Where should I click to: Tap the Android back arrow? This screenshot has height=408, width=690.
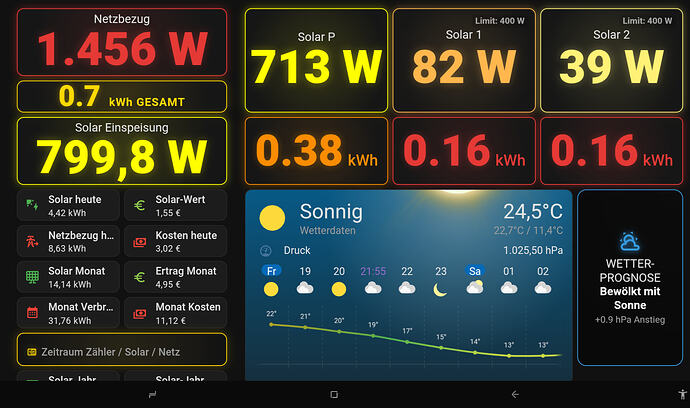(x=515, y=394)
